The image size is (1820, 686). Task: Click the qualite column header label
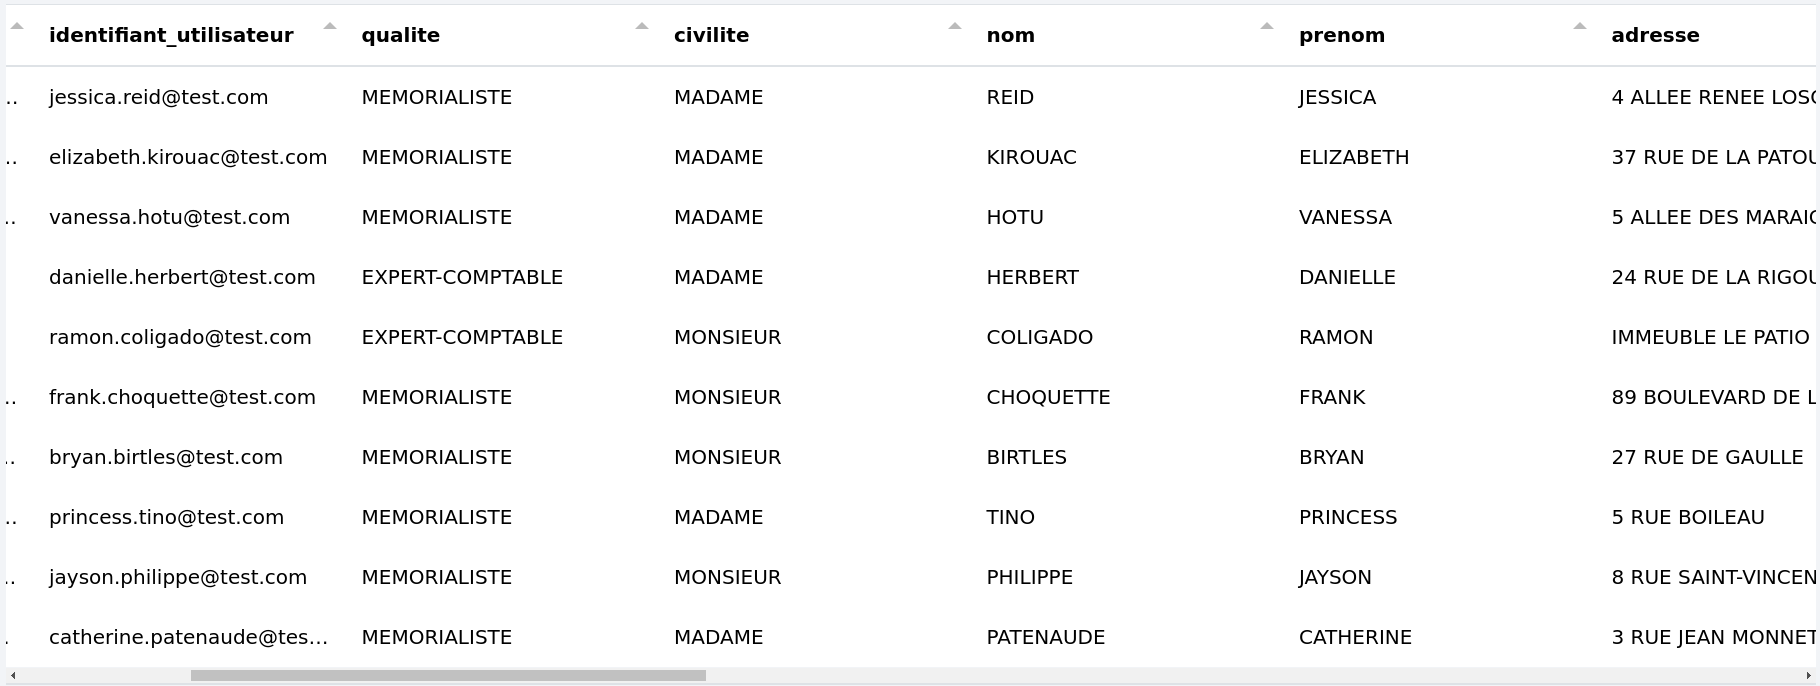click(400, 35)
